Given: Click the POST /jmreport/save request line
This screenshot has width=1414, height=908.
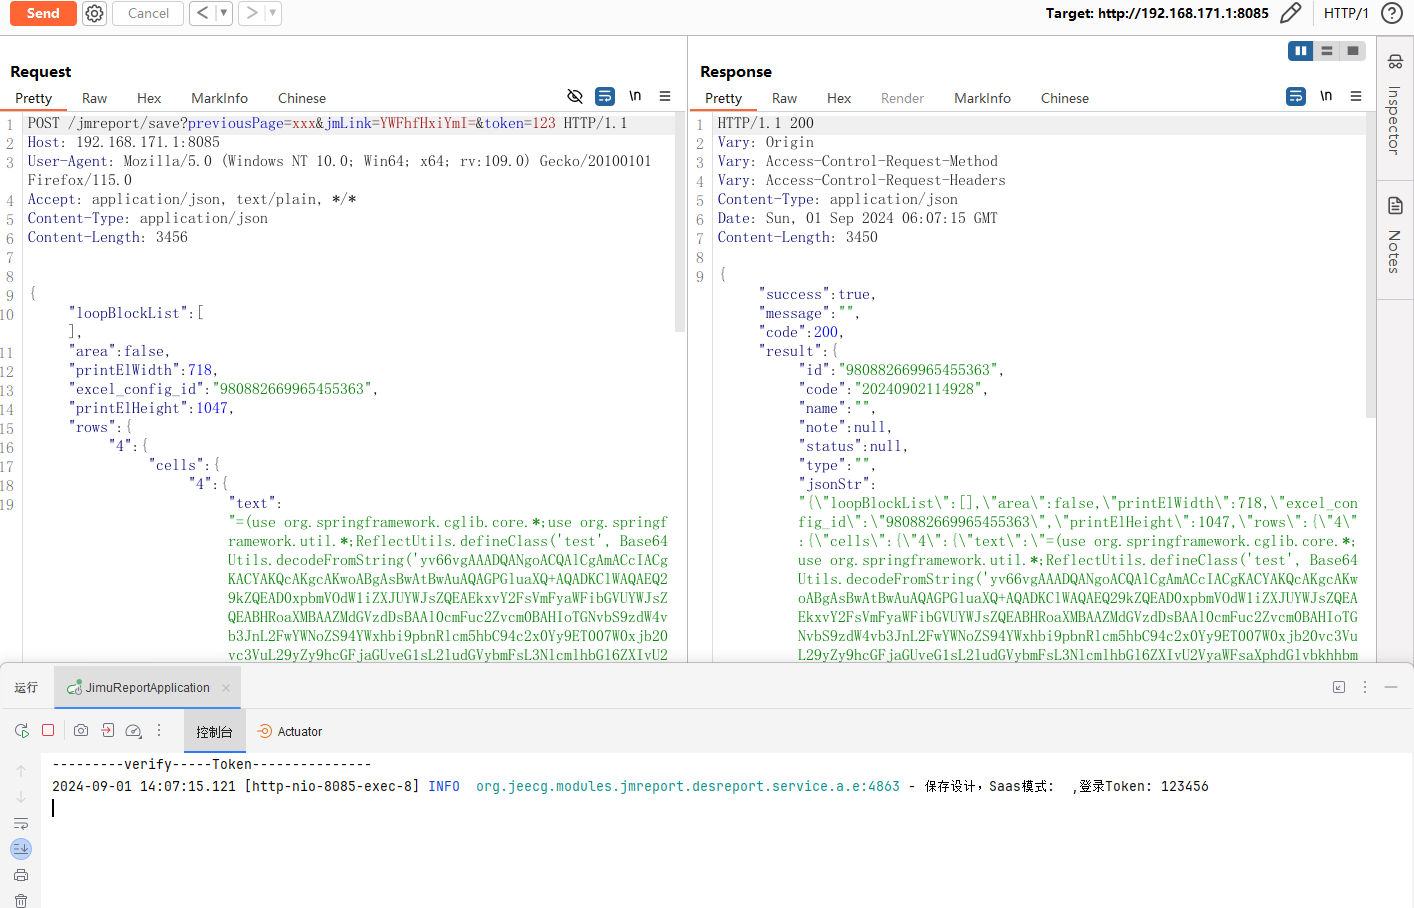Looking at the screenshot, I should 328,123.
